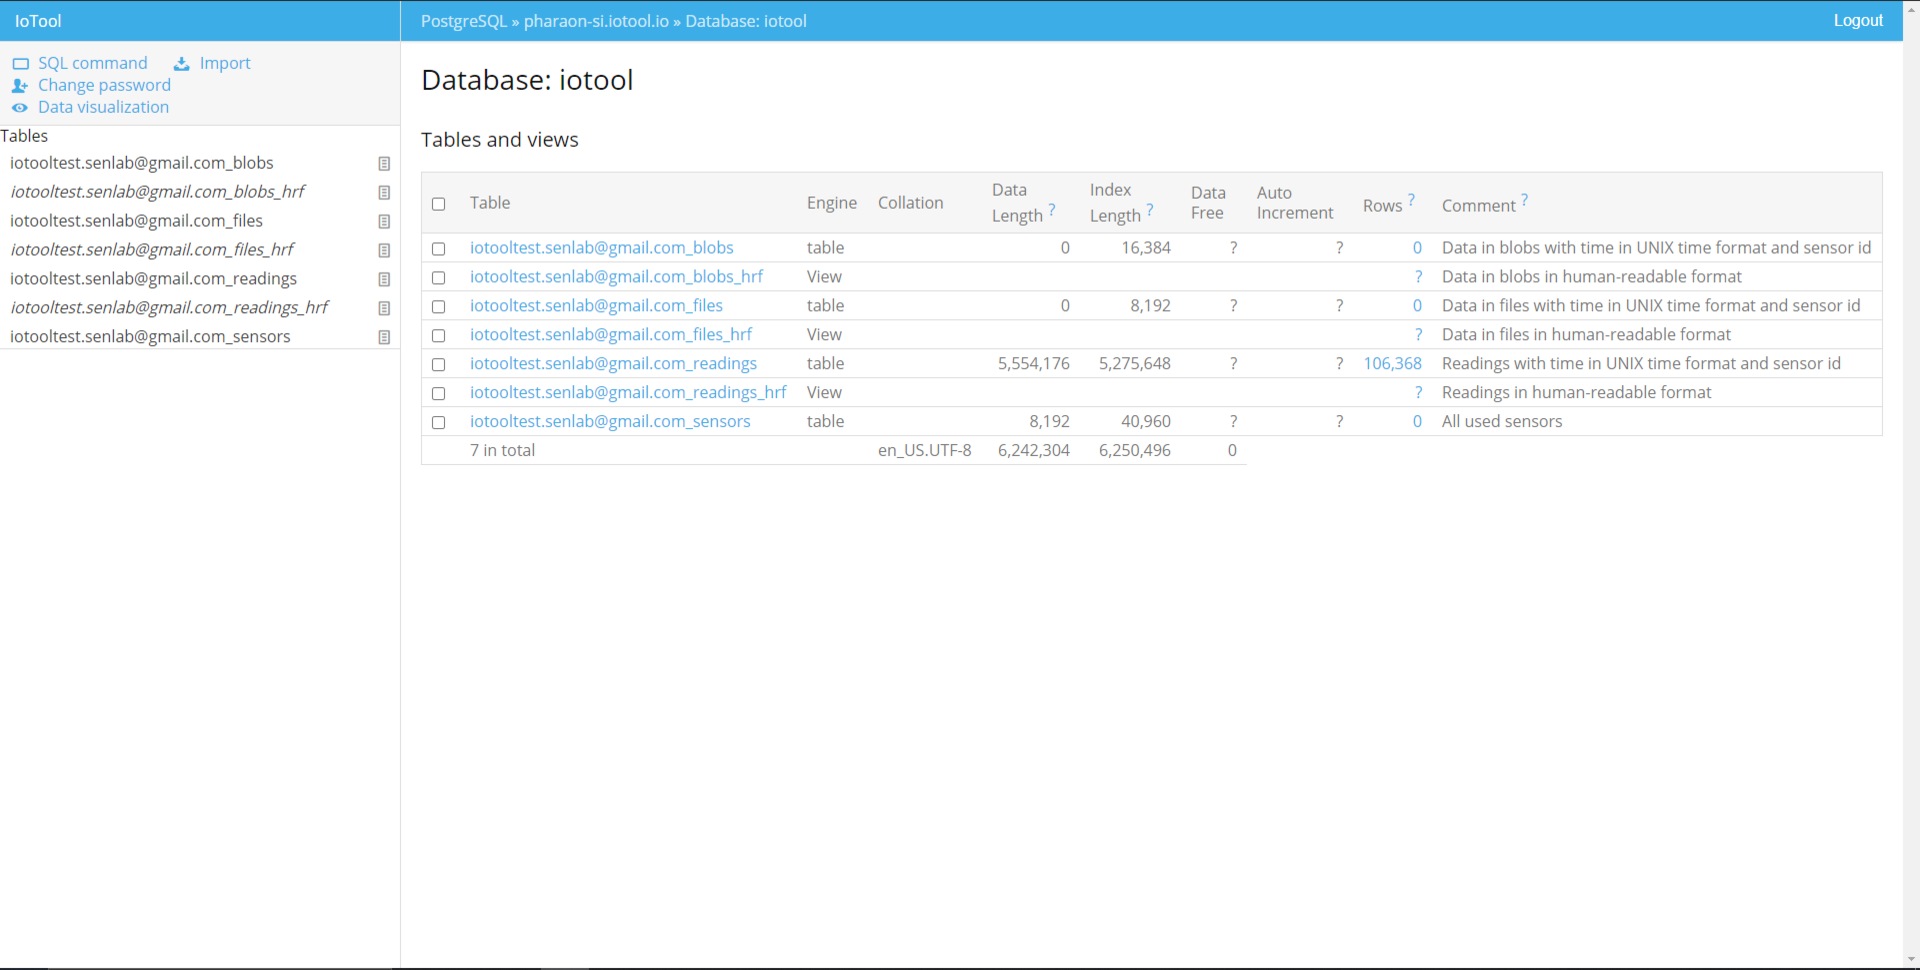Viewport: 1920px width, 970px height.
Task: Check the _files table row checkbox
Action: click(x=438, y=307)
